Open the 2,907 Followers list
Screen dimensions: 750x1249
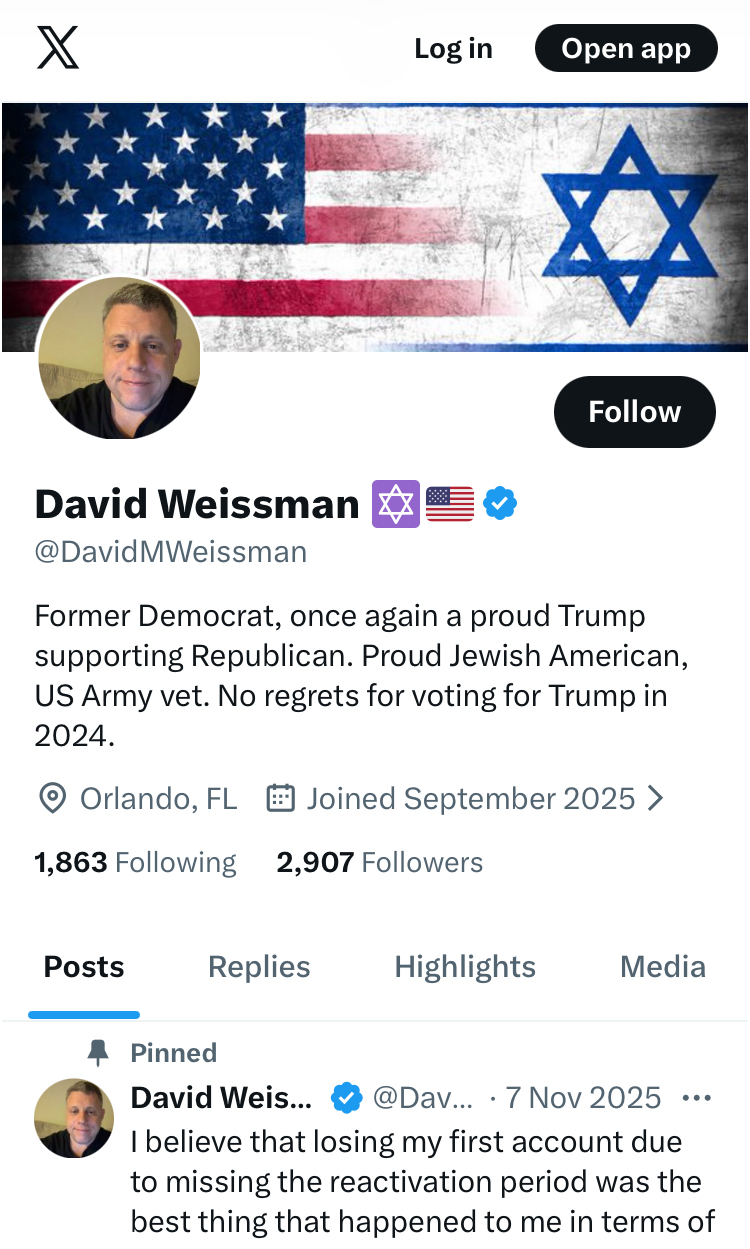(379, 862)
